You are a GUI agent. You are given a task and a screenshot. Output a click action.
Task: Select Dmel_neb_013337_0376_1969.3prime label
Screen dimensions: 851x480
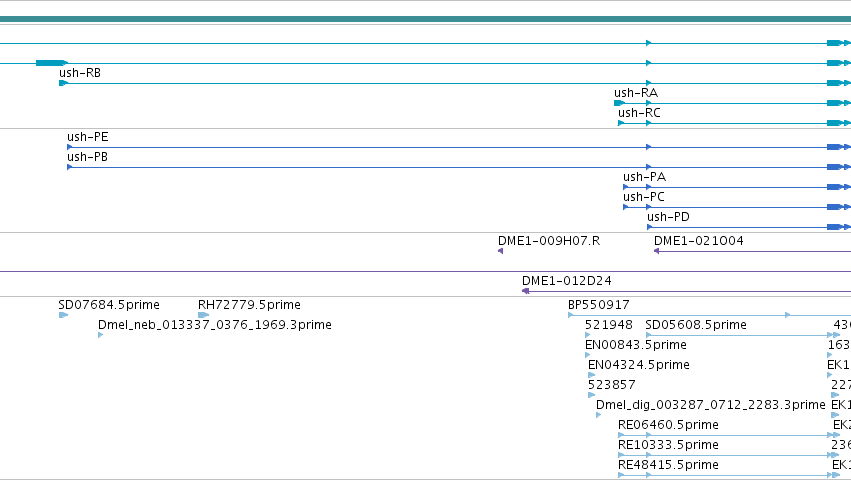pyautogui.click(x=215, y=325)
